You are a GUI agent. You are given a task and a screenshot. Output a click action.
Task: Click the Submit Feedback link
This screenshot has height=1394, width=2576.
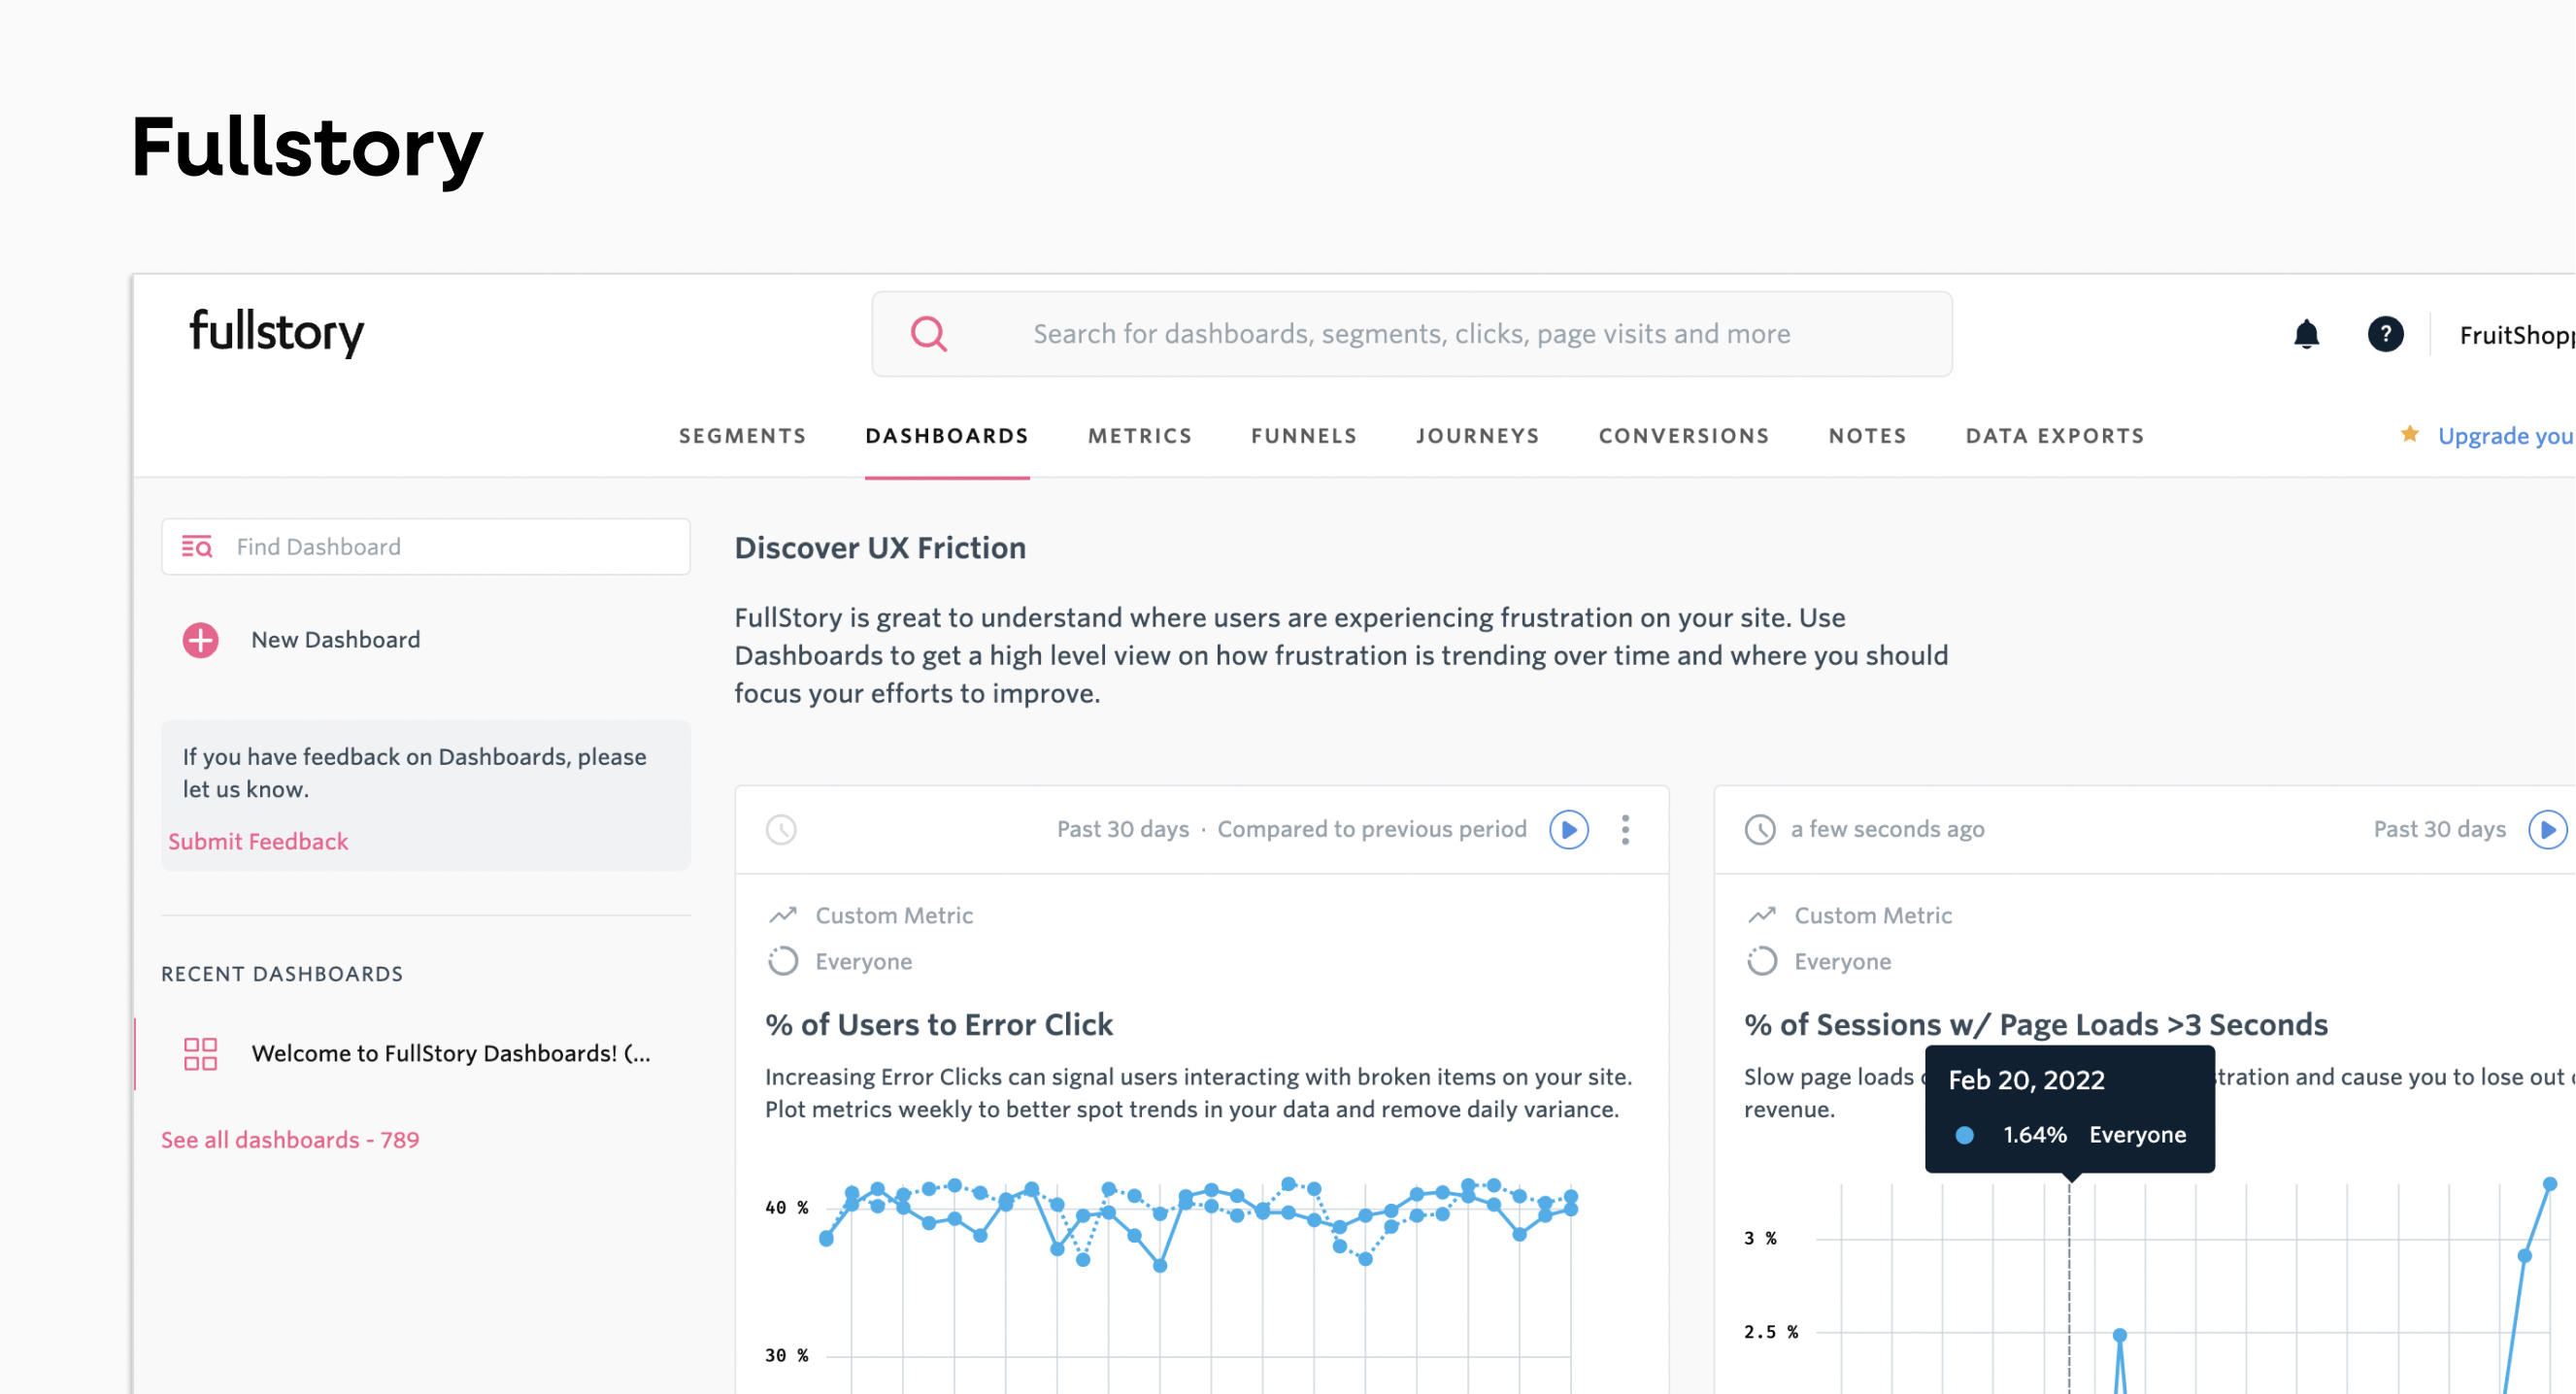pyautogui.click(x=257, y=841)
